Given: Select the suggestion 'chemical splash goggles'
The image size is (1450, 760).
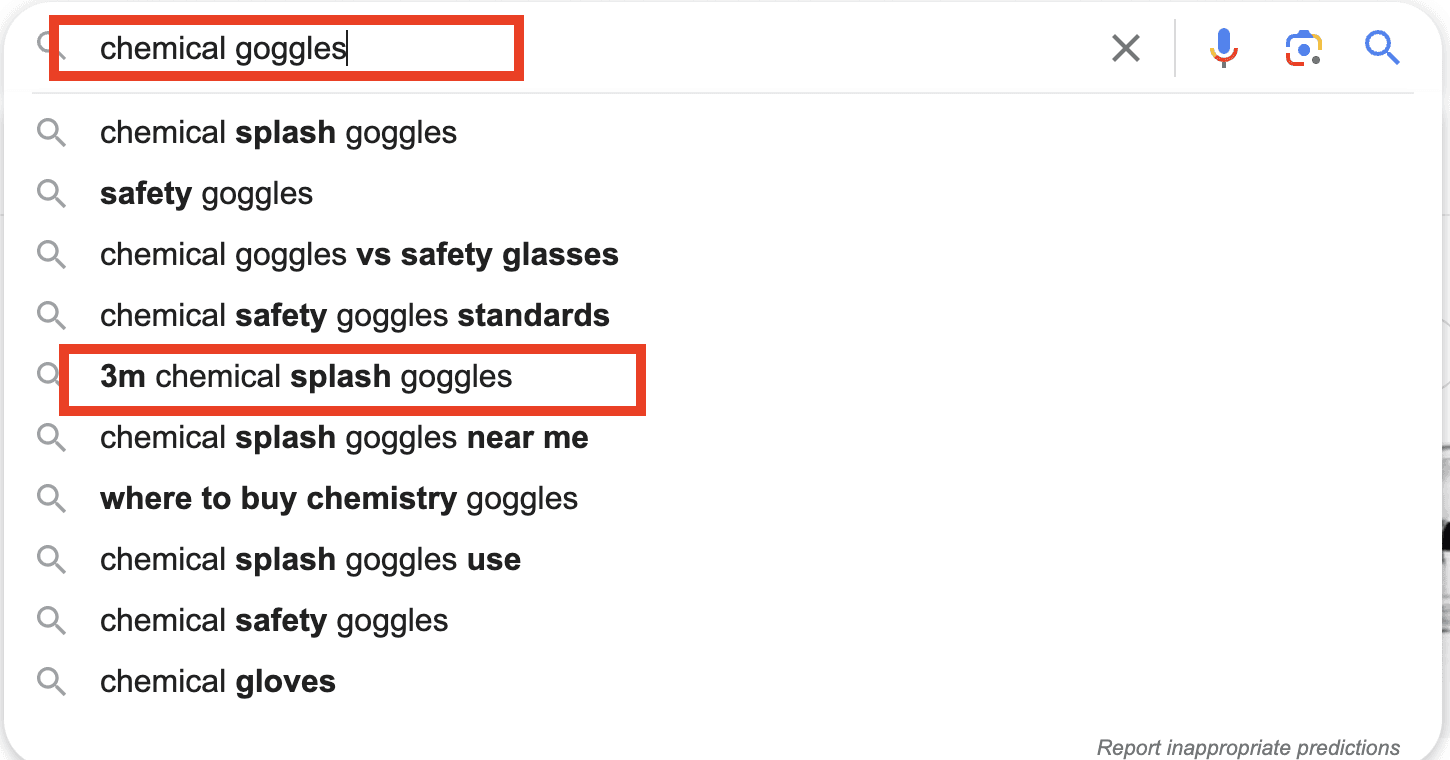Looking at the screenshot, I should 277,132.
